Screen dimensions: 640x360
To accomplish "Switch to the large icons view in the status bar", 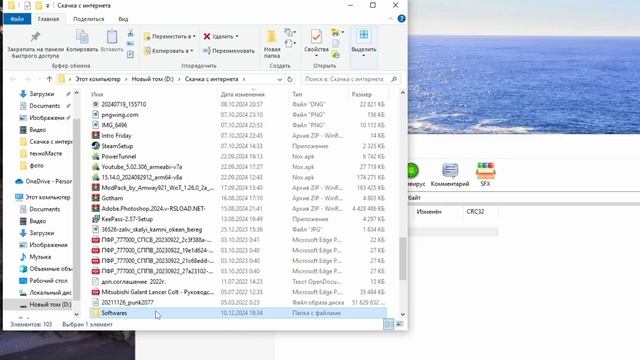I will point(400,324).
